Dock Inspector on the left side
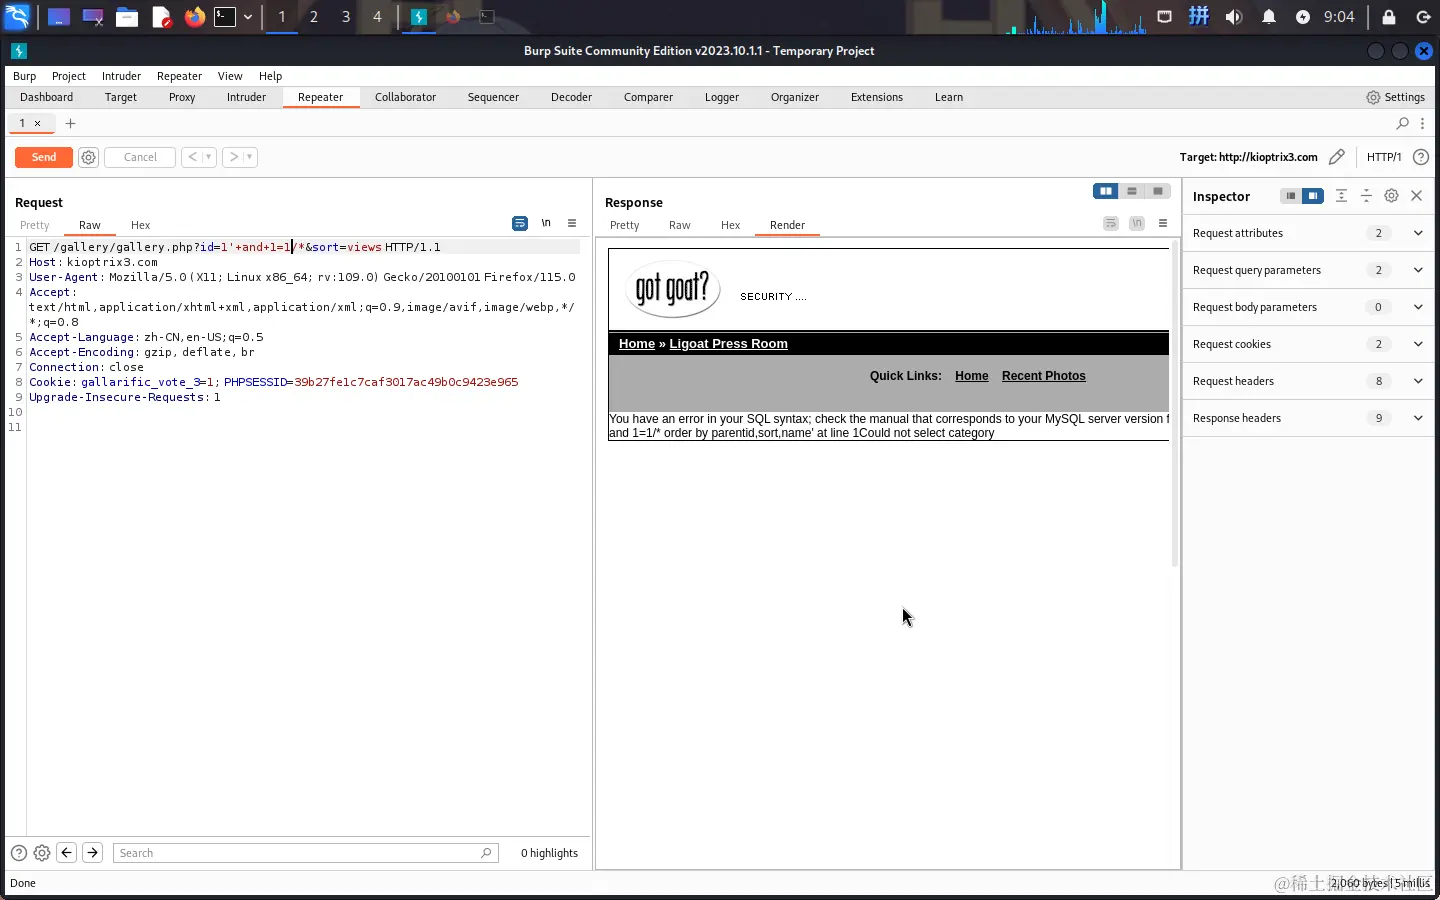Image resolution: width=1440 pixels, height=900 pixels. 1291,196
